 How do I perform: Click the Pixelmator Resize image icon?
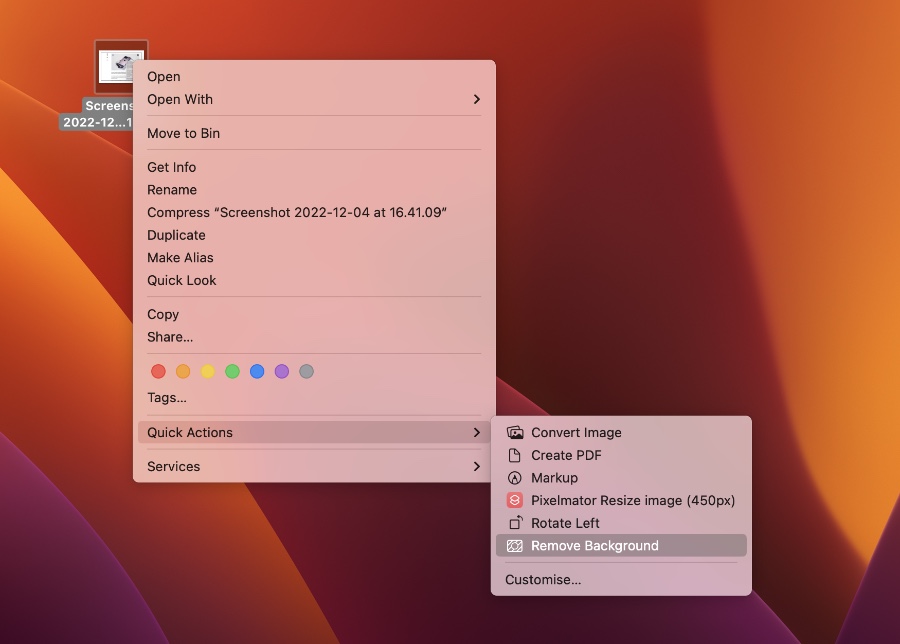click(515, 500)
